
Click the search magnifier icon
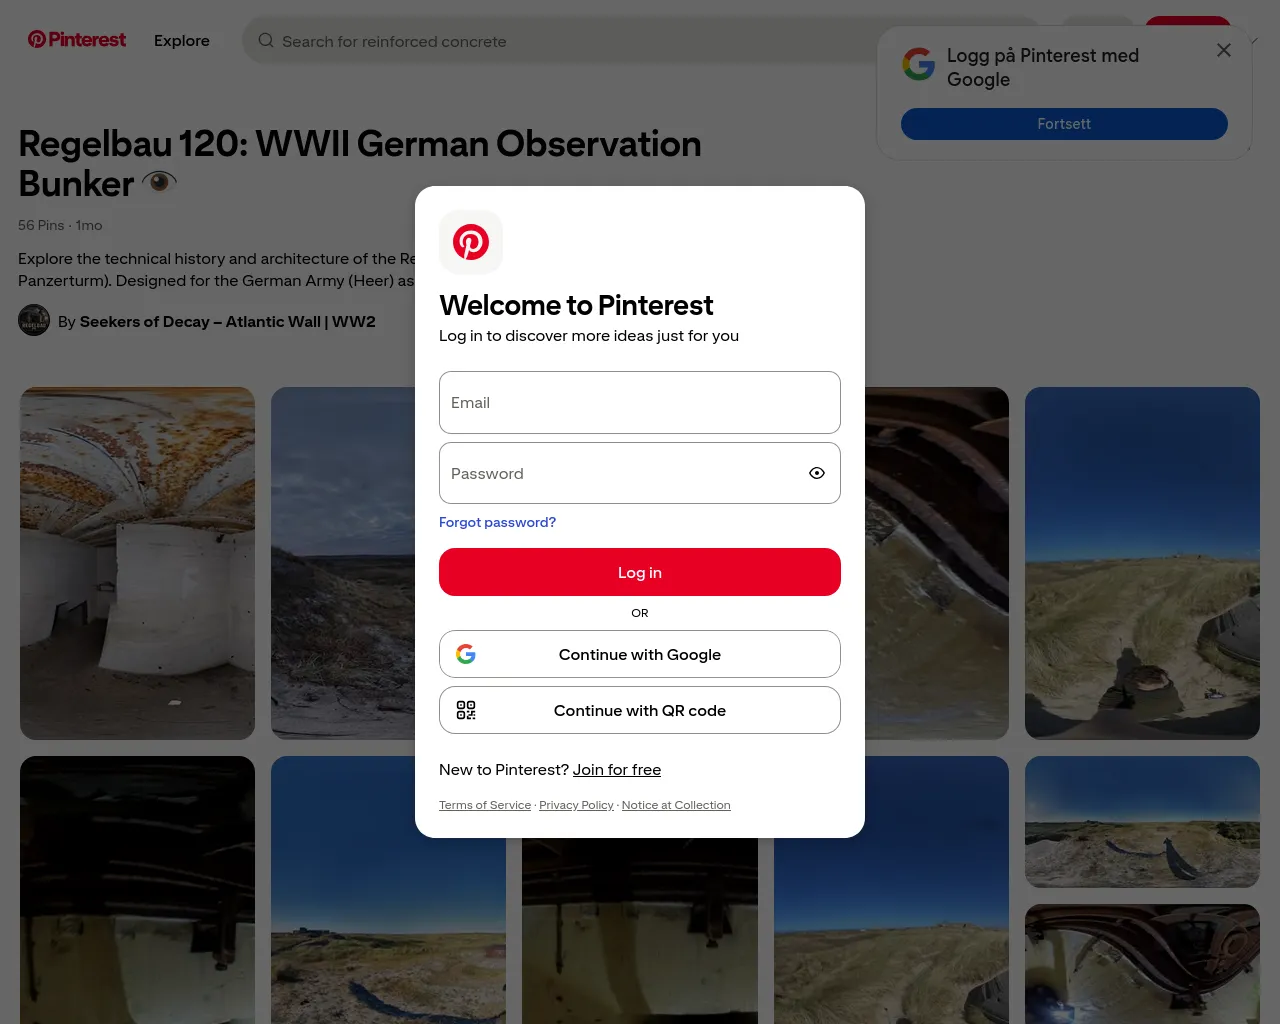266,41
